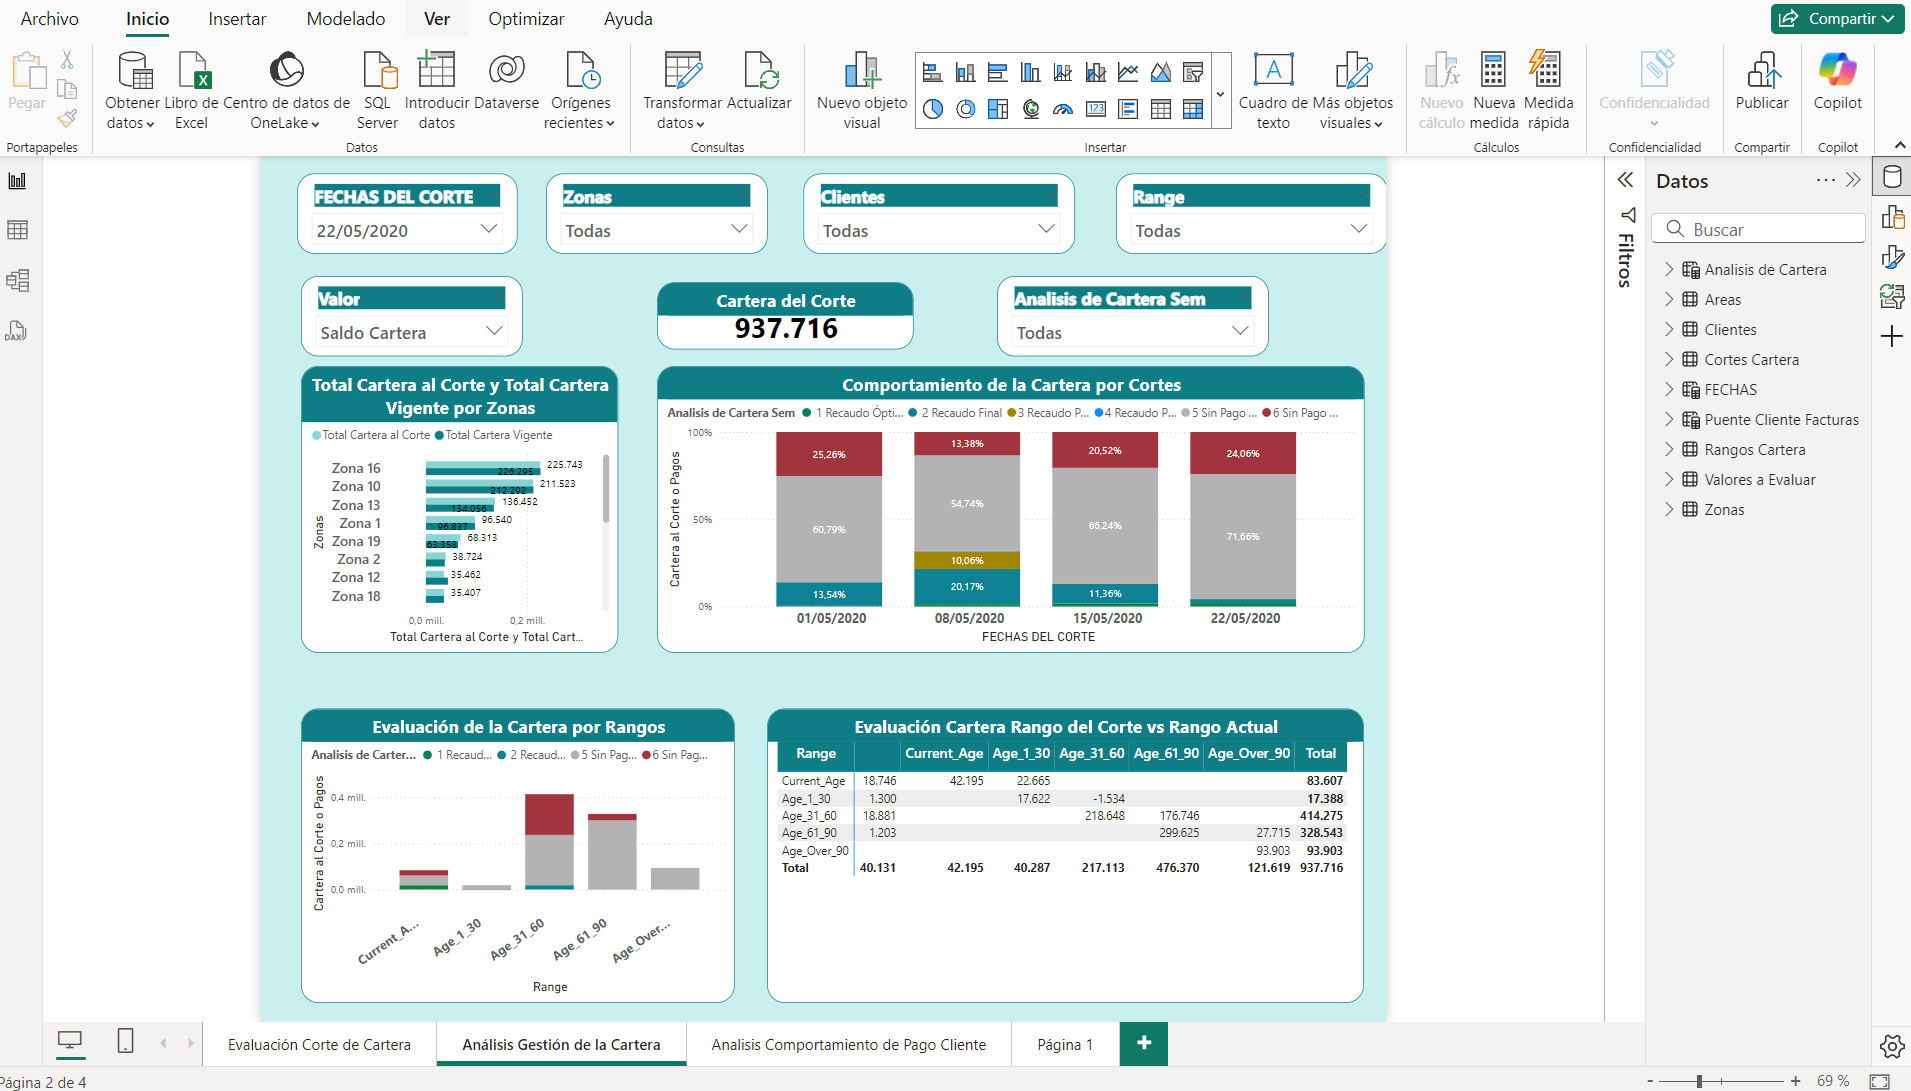Expand Analisis de Cartera table fields
The width and height of the screenshot is (1911, 1091).
tap(1668, 269)
